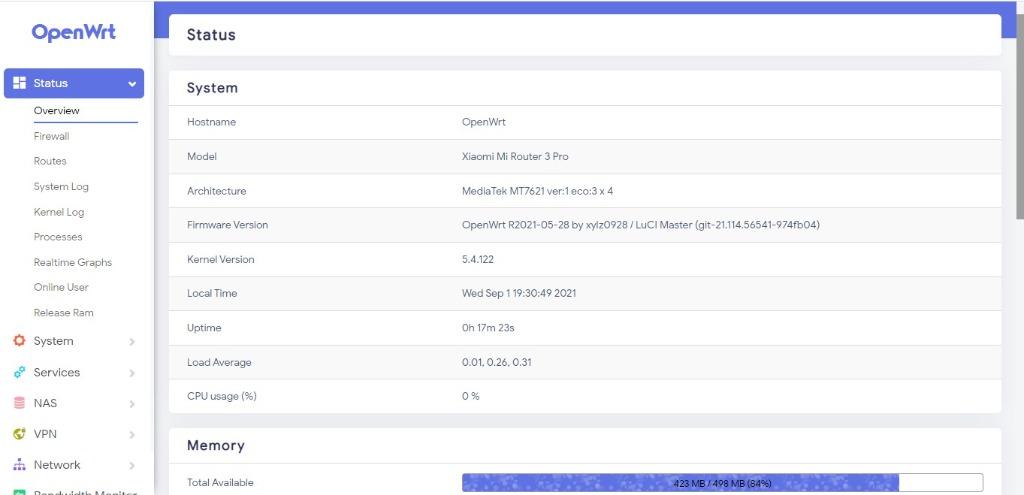Click the Services icon in sidebar

pyautogui.click(x=19, y=372)
